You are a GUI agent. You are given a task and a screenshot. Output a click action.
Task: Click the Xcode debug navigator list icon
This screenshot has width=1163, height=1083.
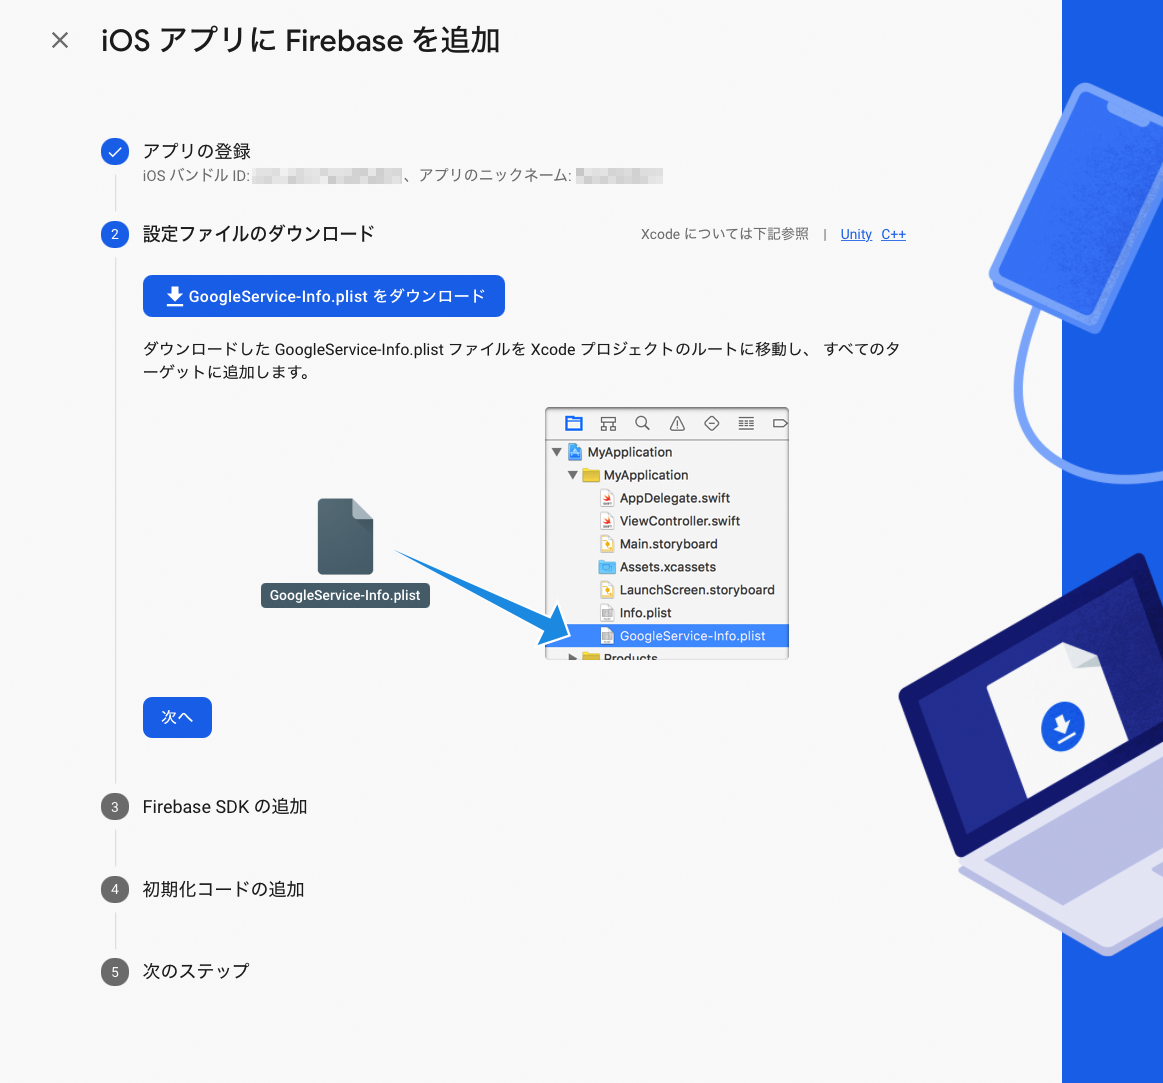(x=746, y=424)
